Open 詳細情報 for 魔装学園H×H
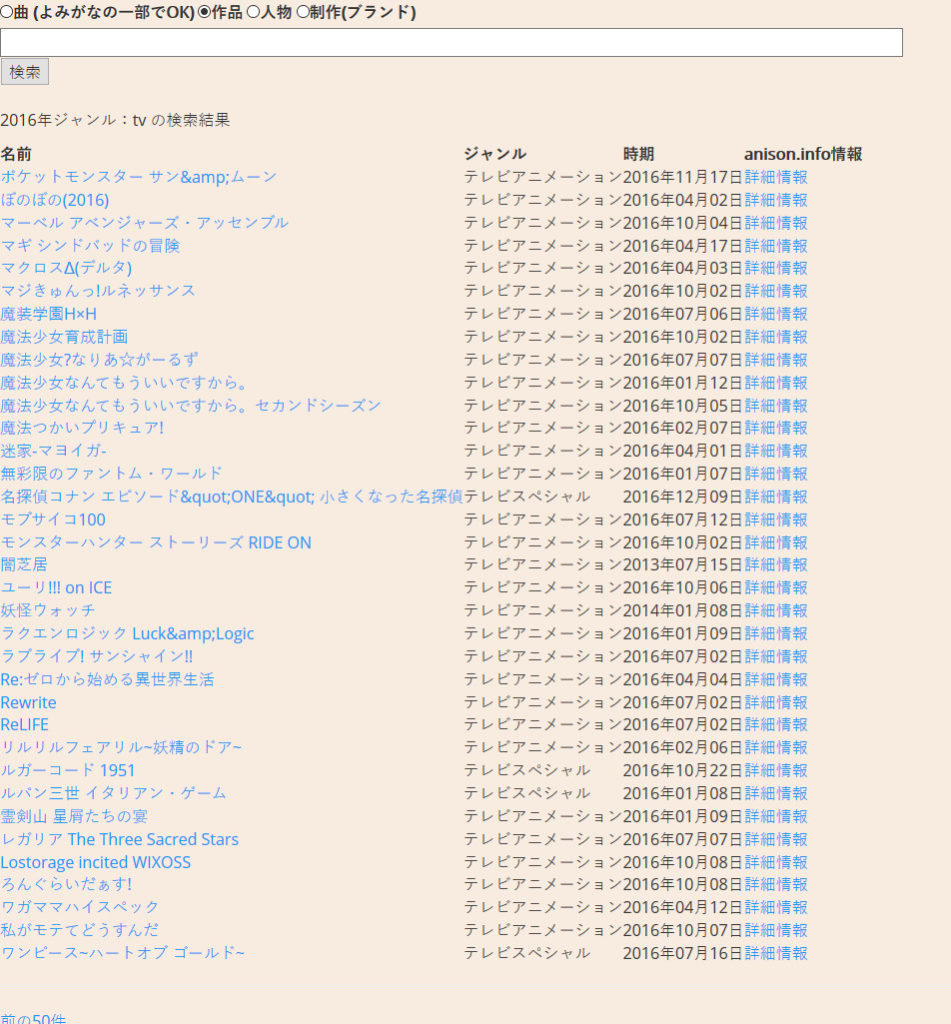The image size is (951, 1024). click(x=776, y=314)
